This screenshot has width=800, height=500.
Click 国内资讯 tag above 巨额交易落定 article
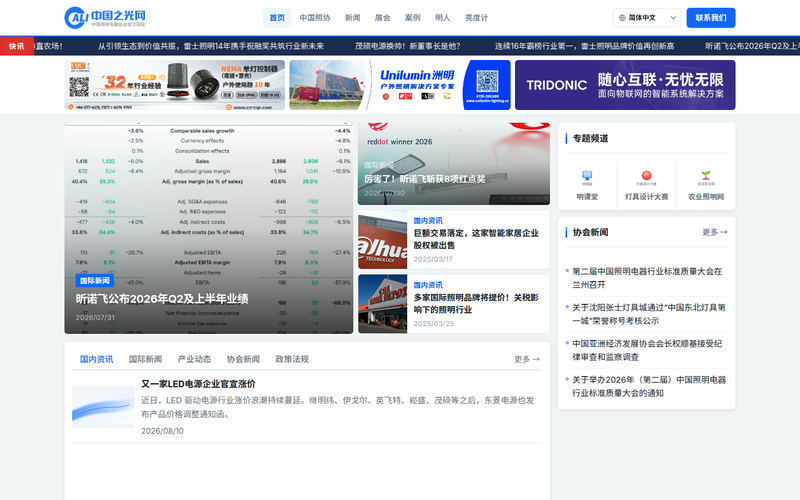pyautogui.click(x=428, y=220)
